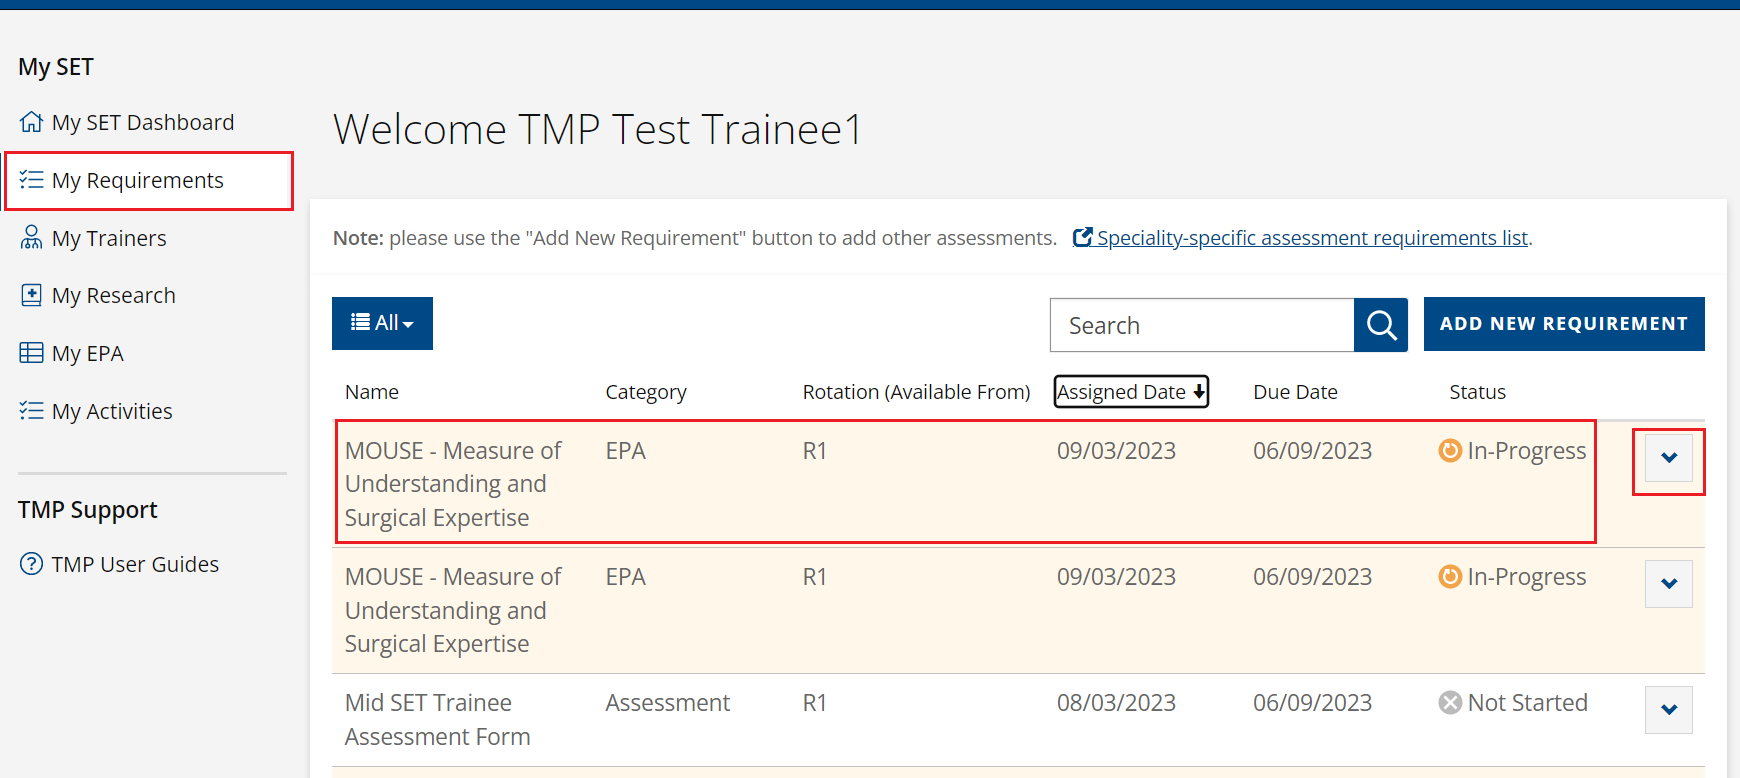This screenshot has height=778, width=1740.
Task: Click the Status column header
Action: click(1477, 392)
